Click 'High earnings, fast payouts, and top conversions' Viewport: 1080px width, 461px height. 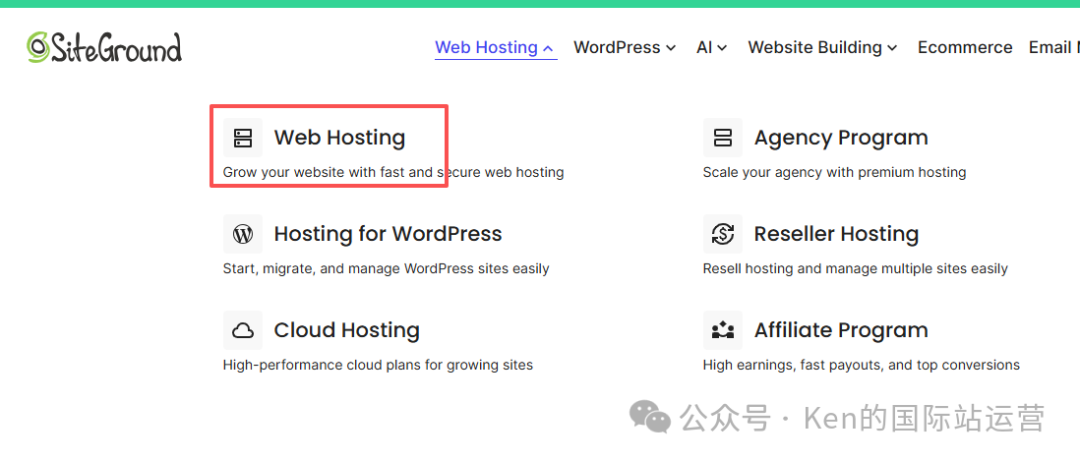(x=861, y=365)
